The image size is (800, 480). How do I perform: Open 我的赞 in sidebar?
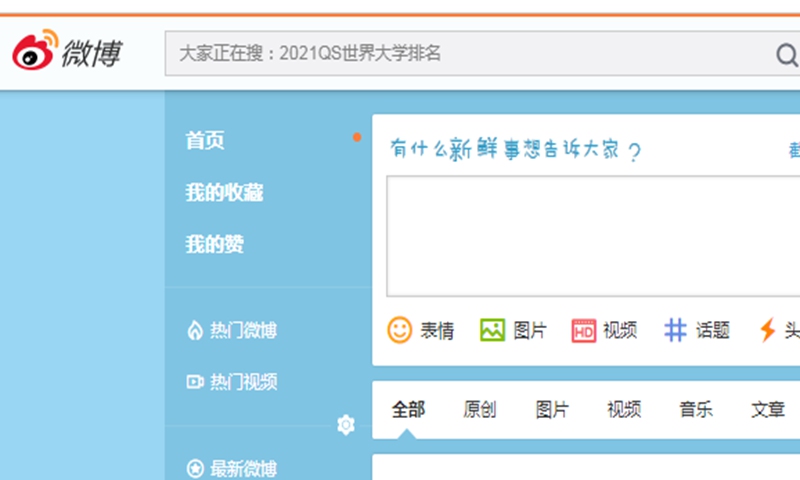coord(214,245)
